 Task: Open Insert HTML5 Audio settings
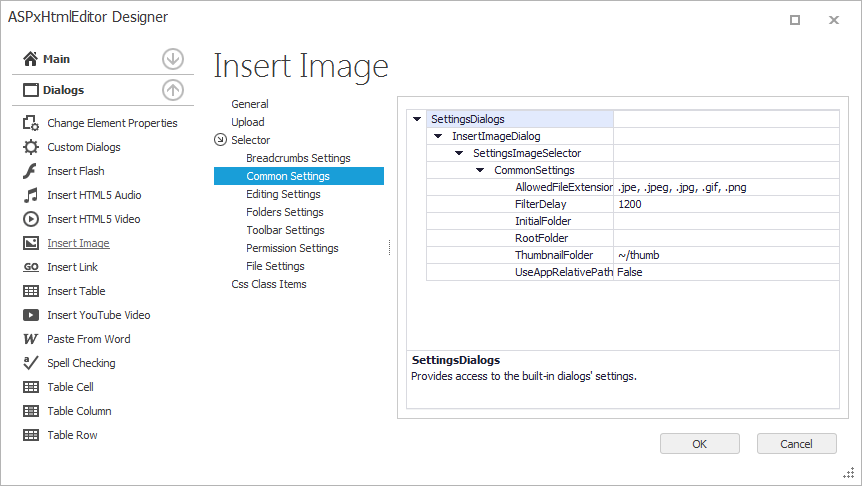[x=94, y=195]
